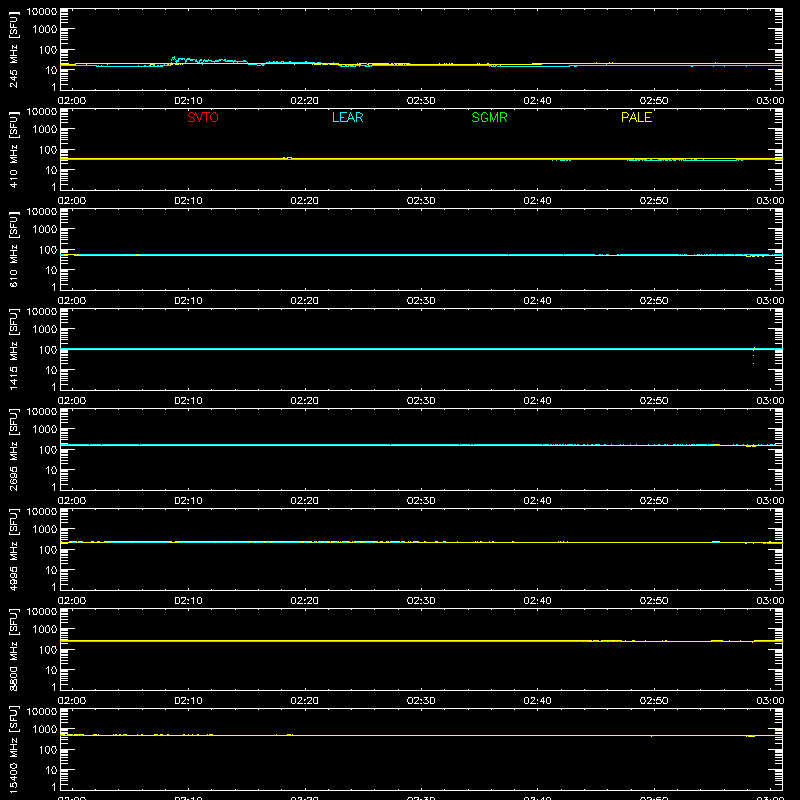
Task: Click the 10 y-axis value on the 610 MHz plot
Action: pyautogui.click(x=51, y=270)
